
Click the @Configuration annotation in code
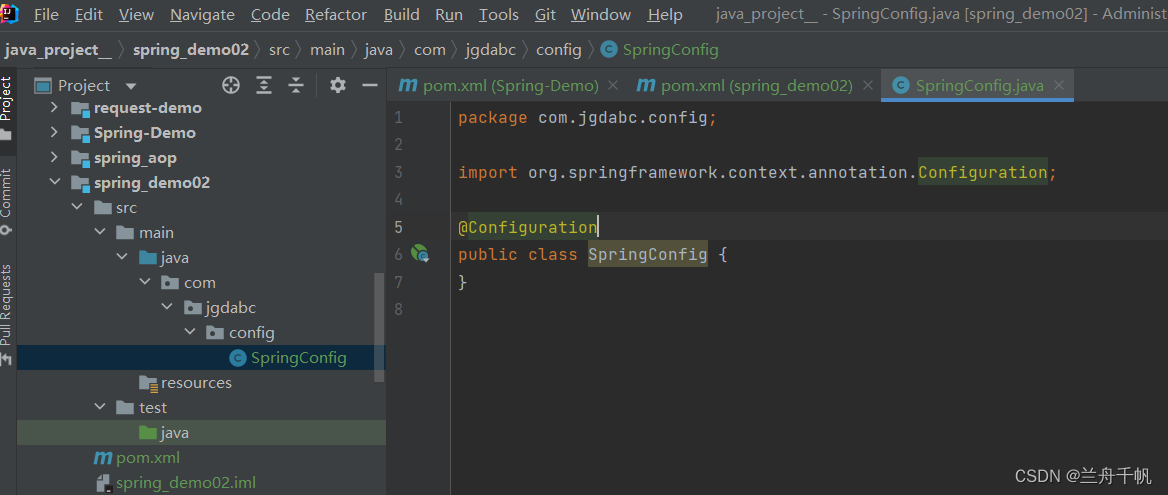(x=527, y=227)
